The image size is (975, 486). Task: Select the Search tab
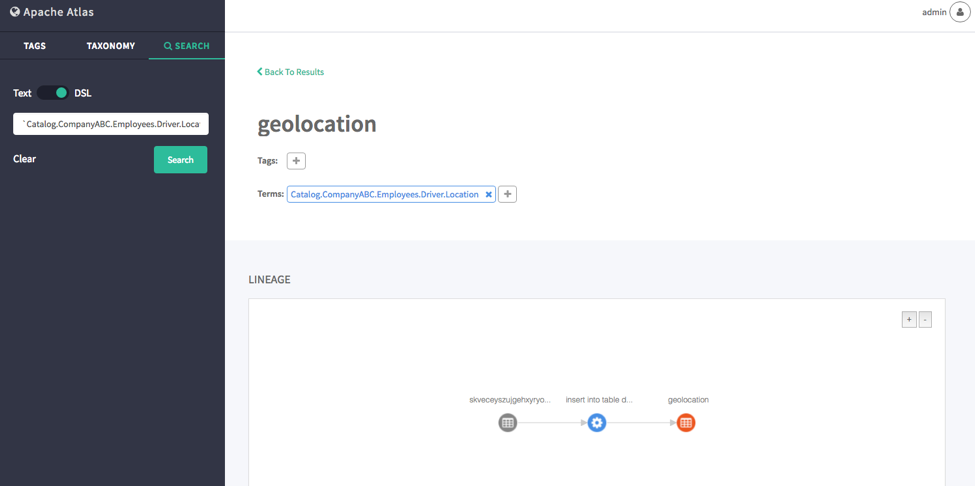click(186, 46)
